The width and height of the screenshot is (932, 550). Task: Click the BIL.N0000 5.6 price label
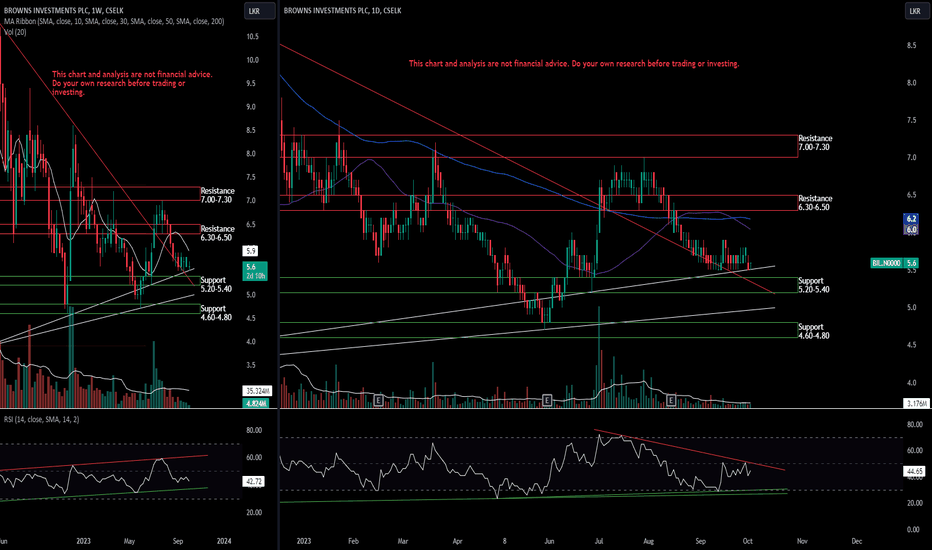895,262
